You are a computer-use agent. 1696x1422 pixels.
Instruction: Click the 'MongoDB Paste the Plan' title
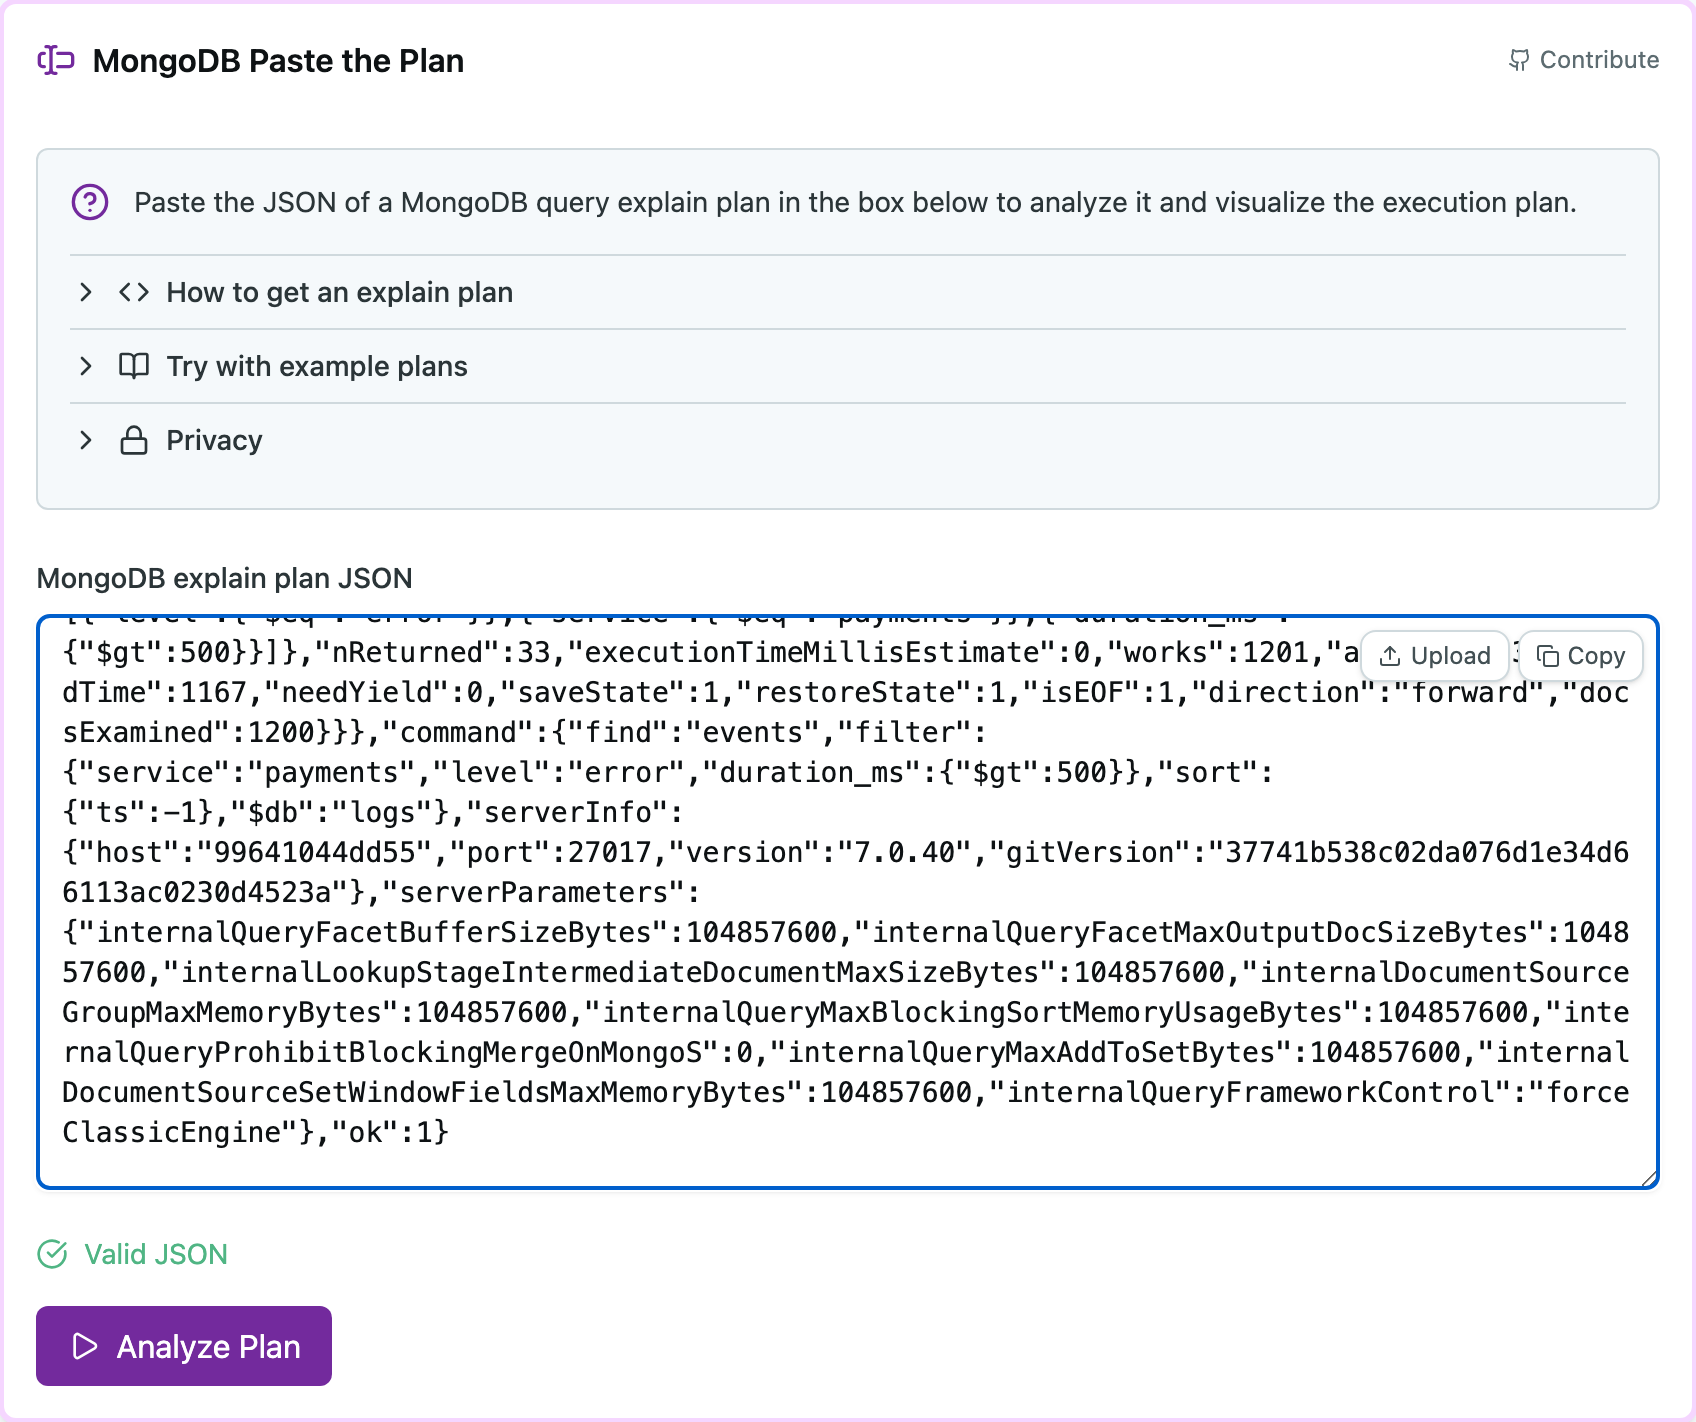pos(278,61)
